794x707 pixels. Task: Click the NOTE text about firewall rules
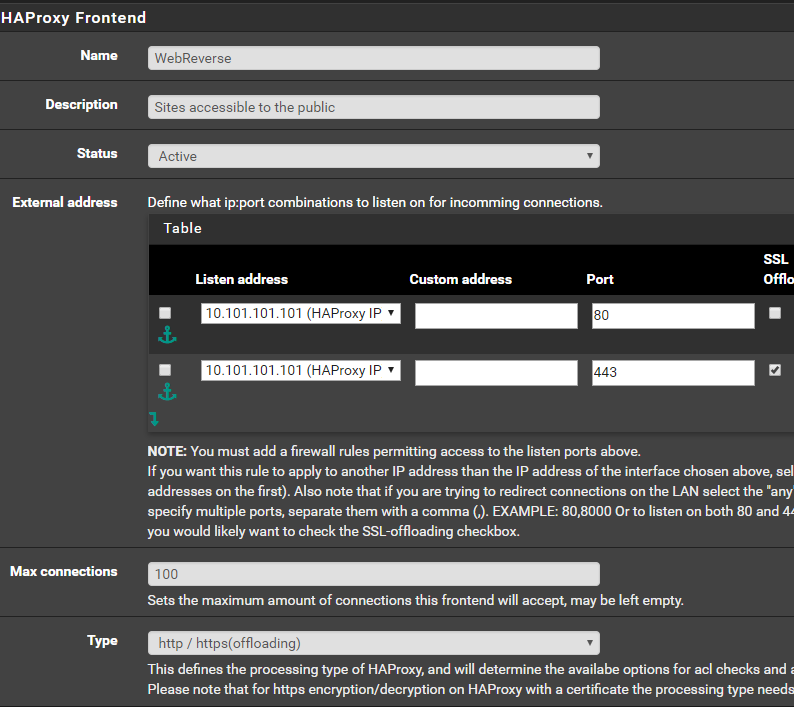click(394, 451)
